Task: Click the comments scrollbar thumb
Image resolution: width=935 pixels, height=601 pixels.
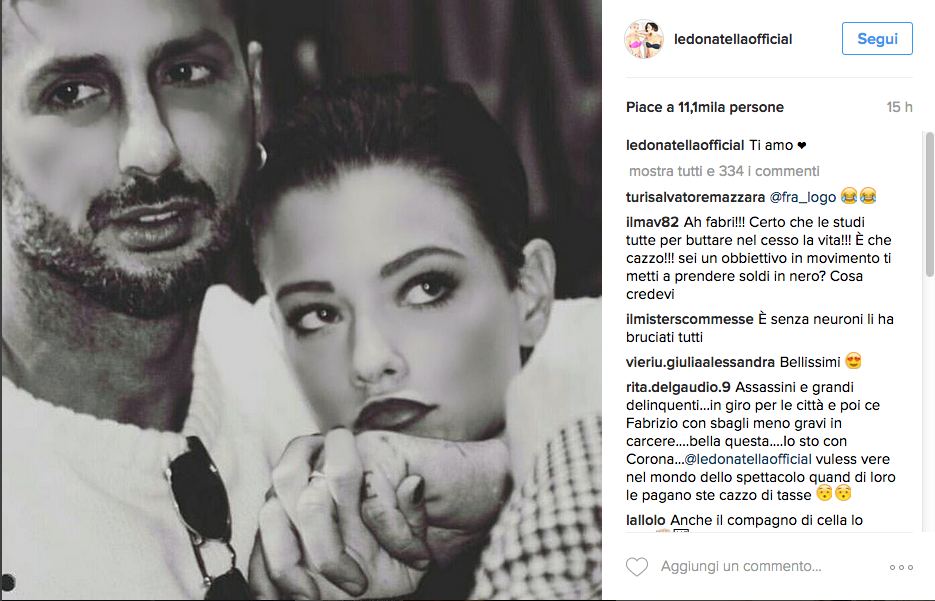Action: coord(929,205)
